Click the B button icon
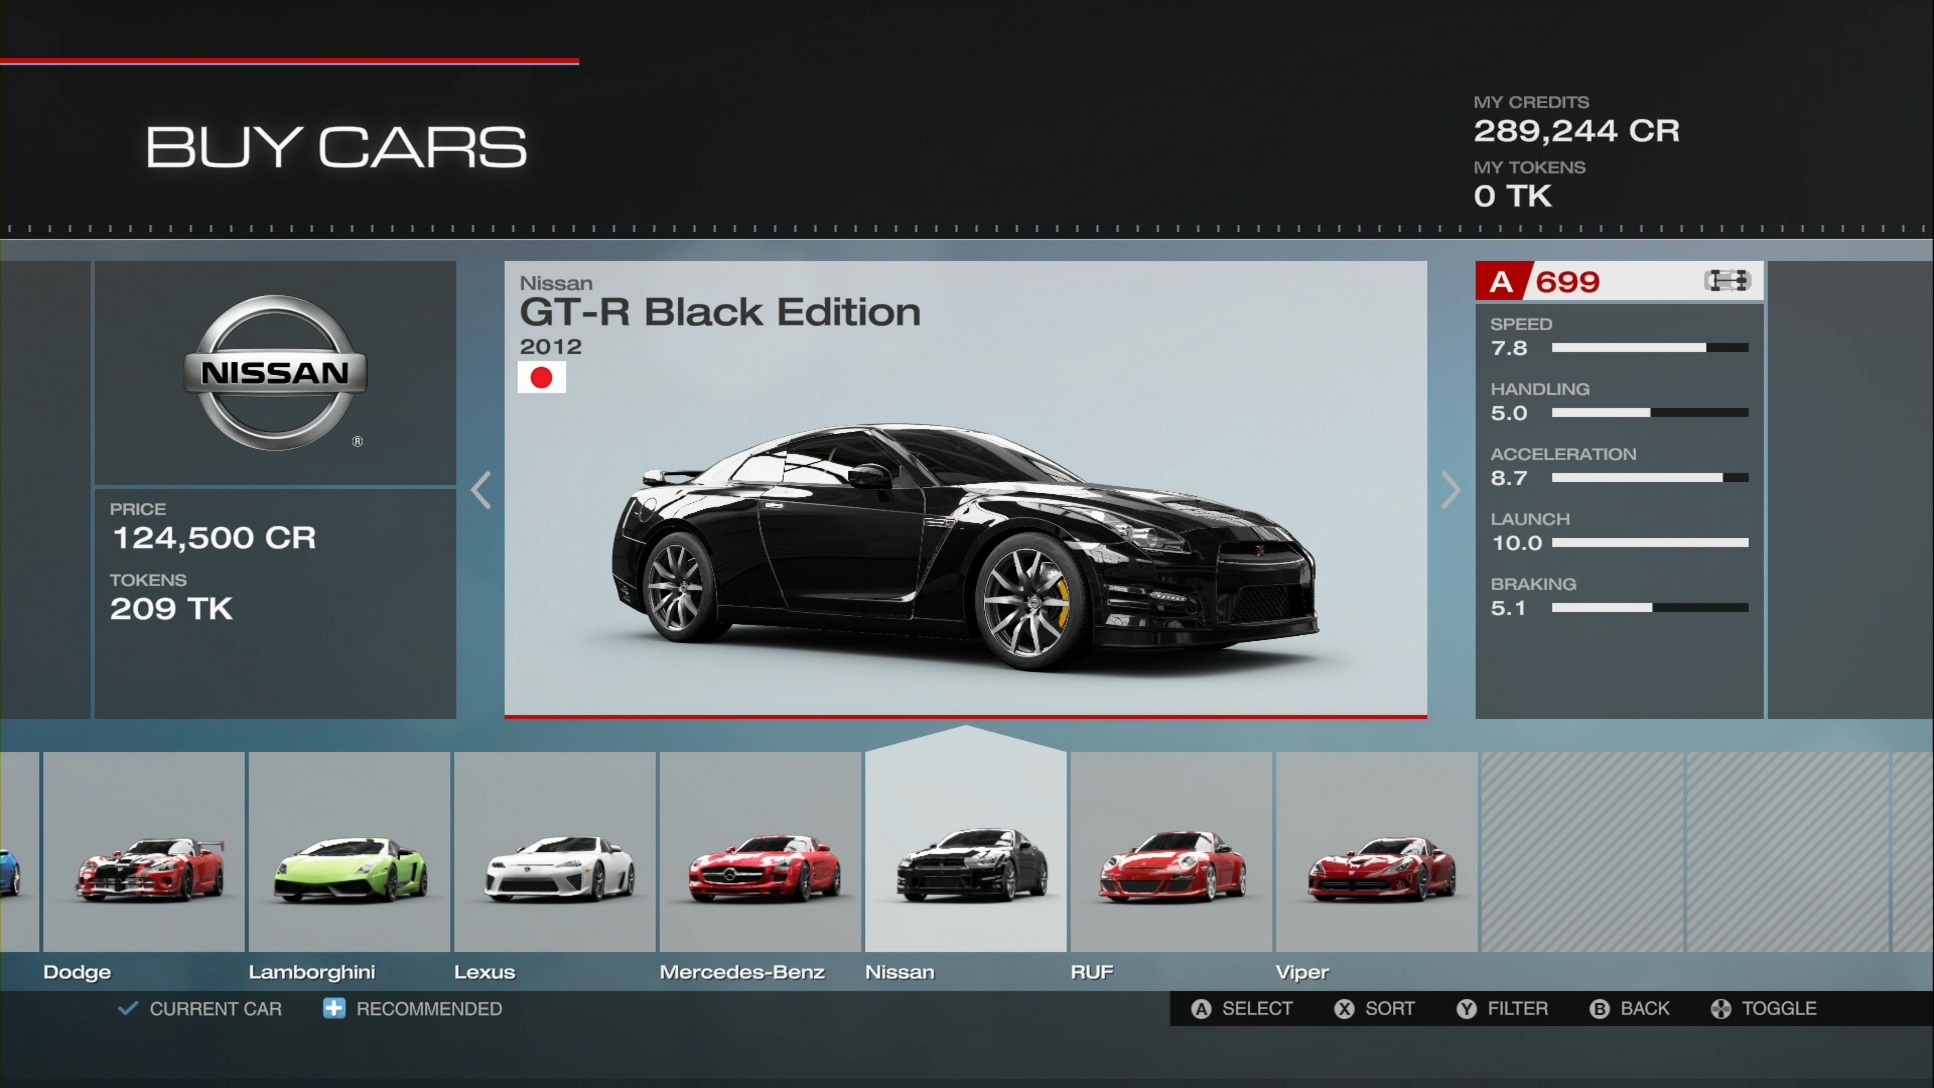Image resolution: width=1934 pixels, height=1088 pixels. click(x=1599, y=1009)
